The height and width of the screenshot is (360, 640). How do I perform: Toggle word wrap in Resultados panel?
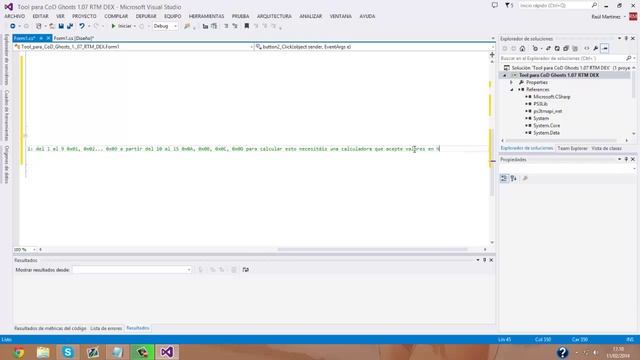[245, 270]
